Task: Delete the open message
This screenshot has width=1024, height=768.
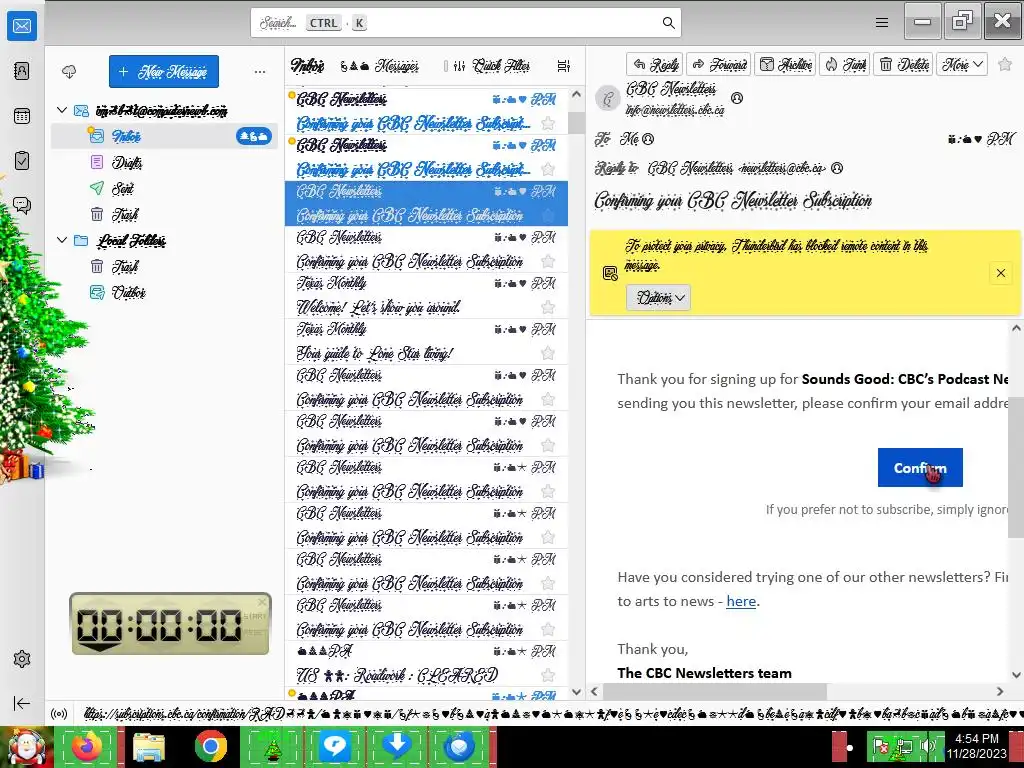Action: tap(904, 64)
